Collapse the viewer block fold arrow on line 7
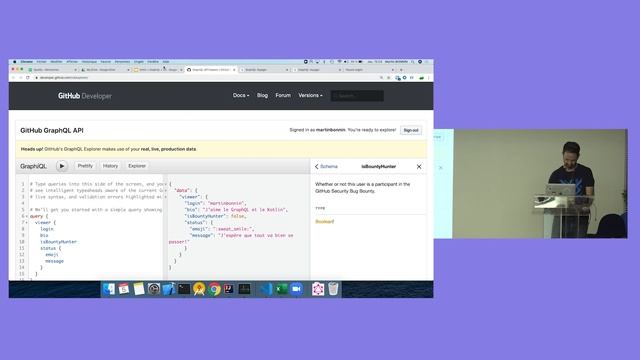The width and height of the screenshot is (640, 360). click(27, 223)
